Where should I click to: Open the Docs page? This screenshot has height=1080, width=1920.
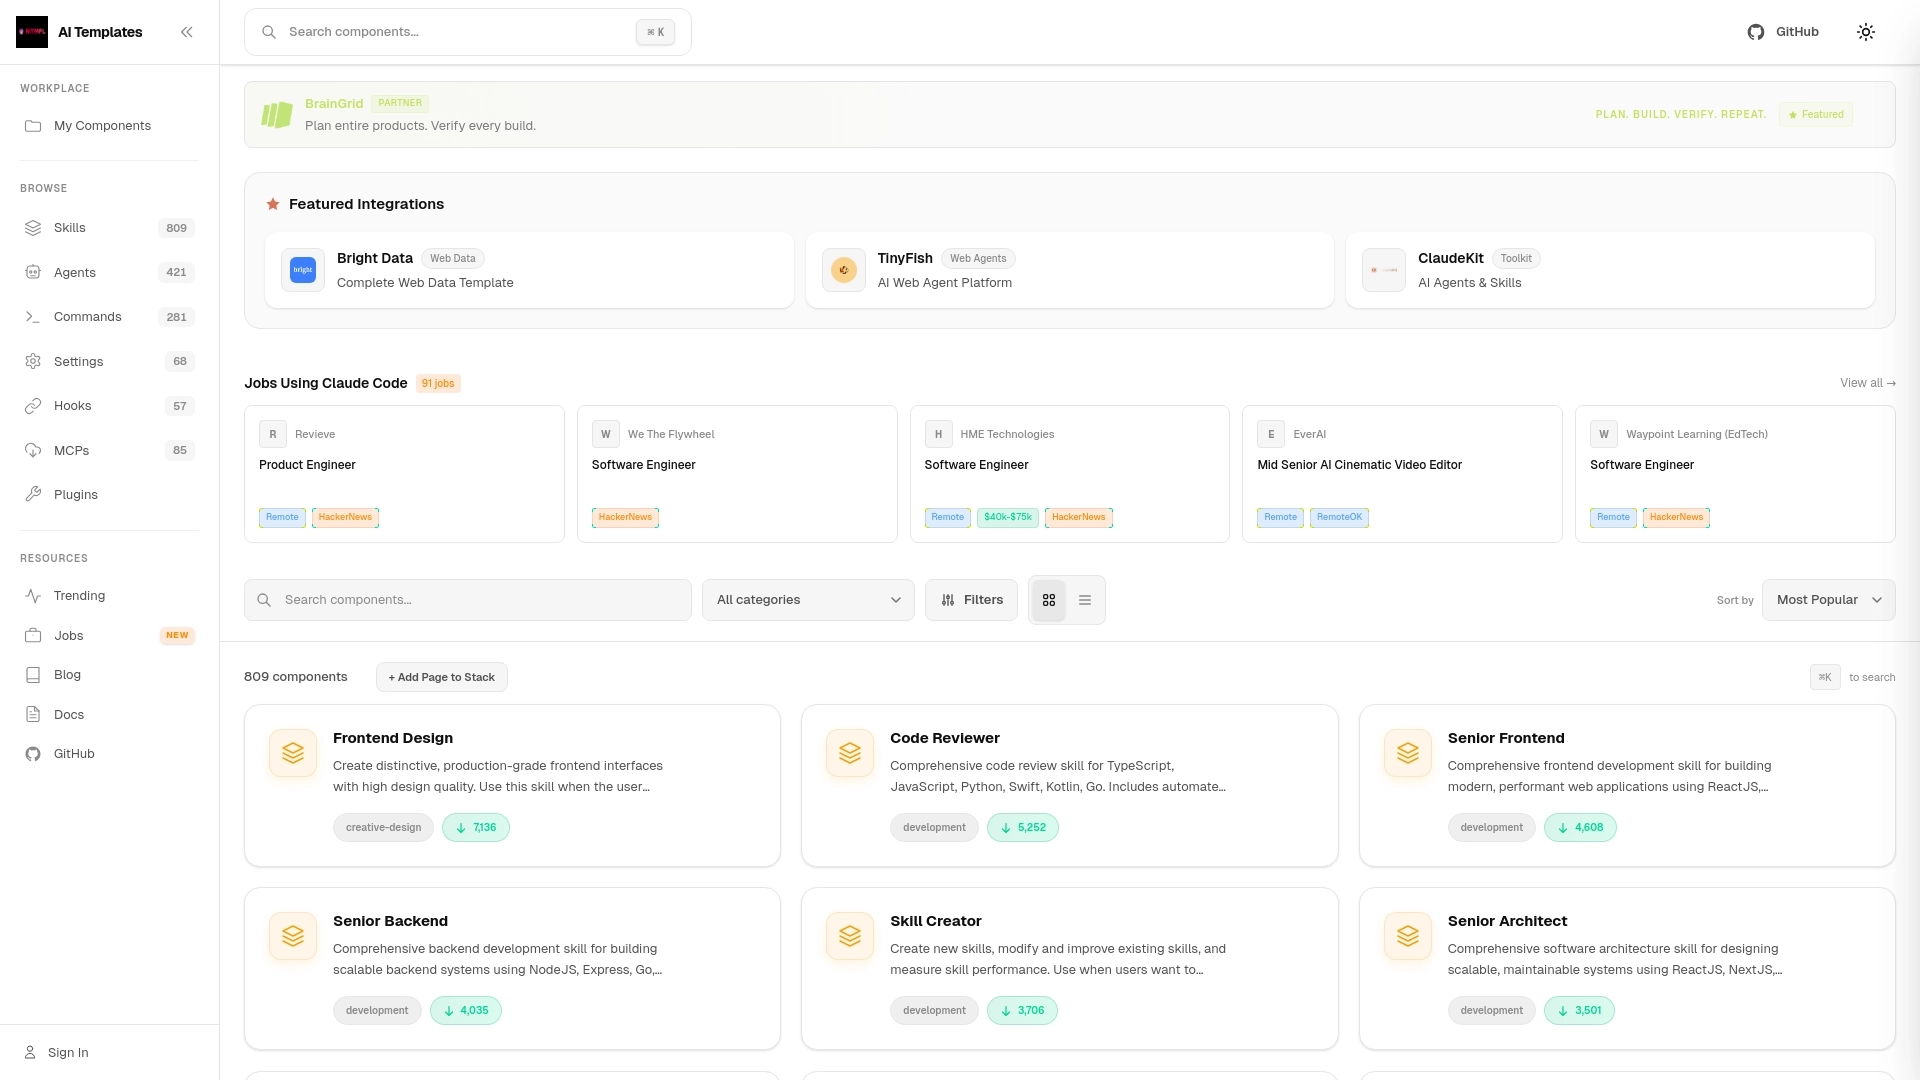[109, 714]
